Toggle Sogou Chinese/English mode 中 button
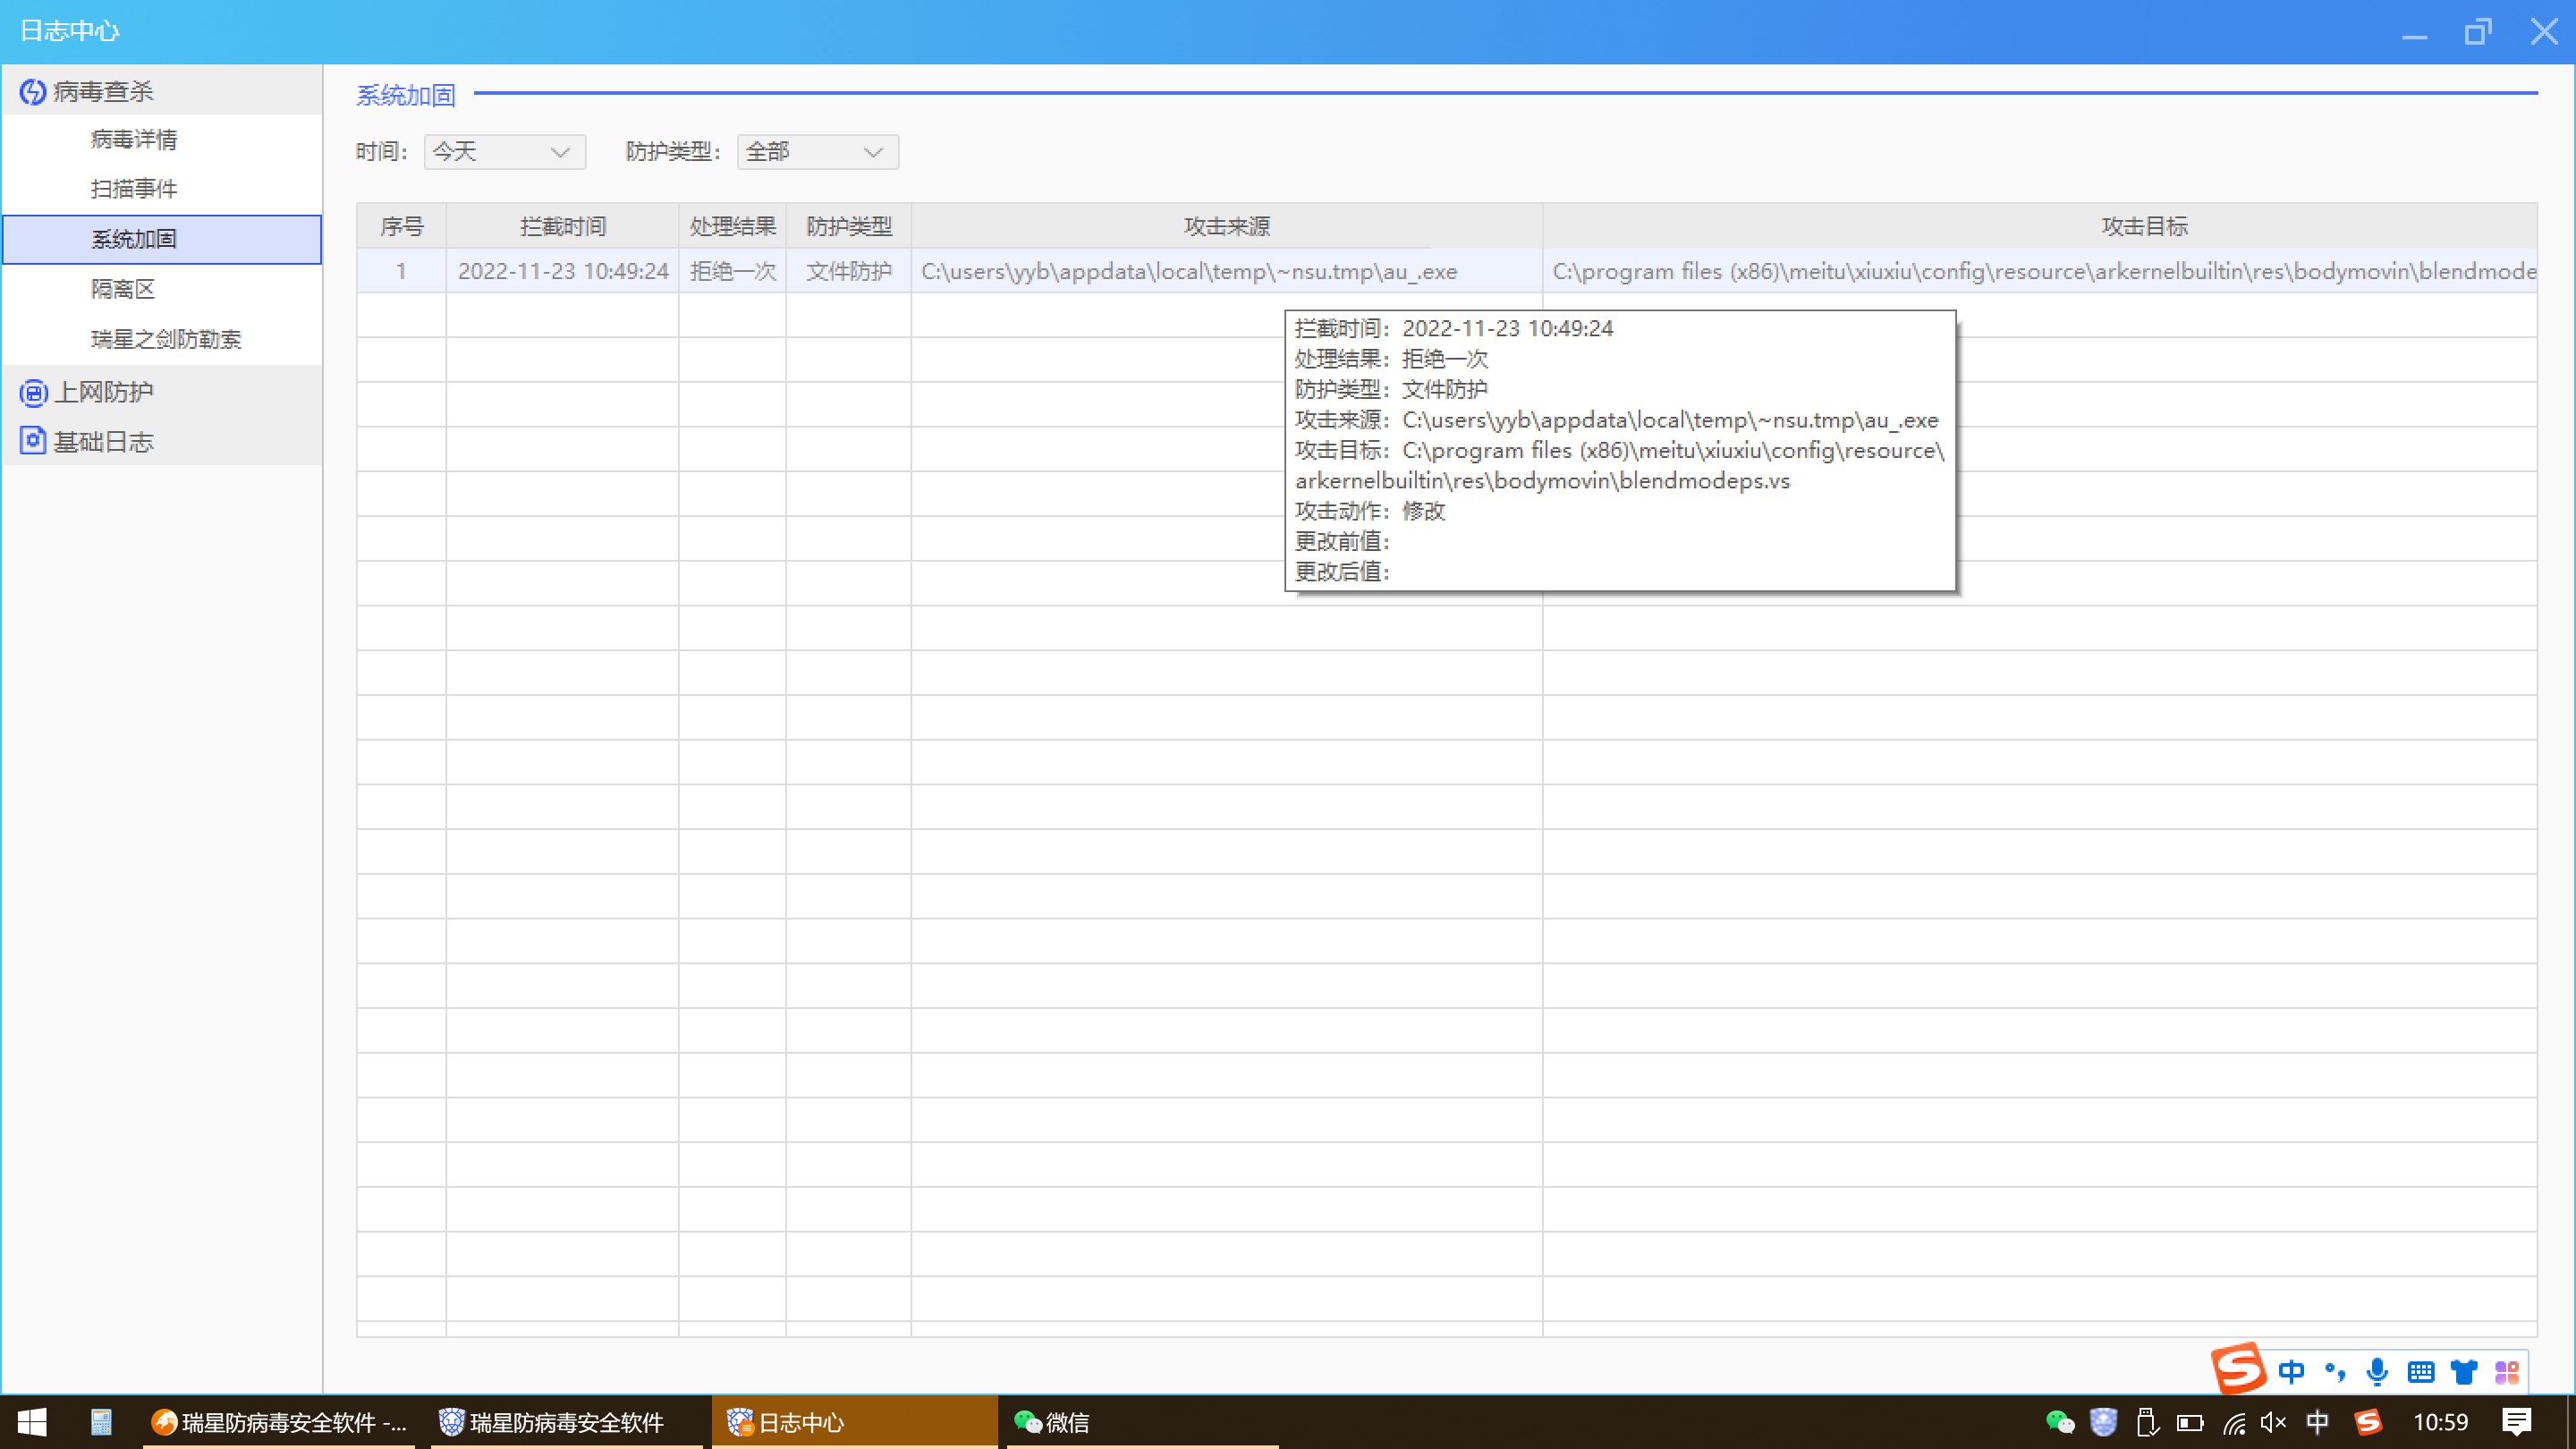The width and height of the screenshot is (2576, 1449). [2291, 1372]
